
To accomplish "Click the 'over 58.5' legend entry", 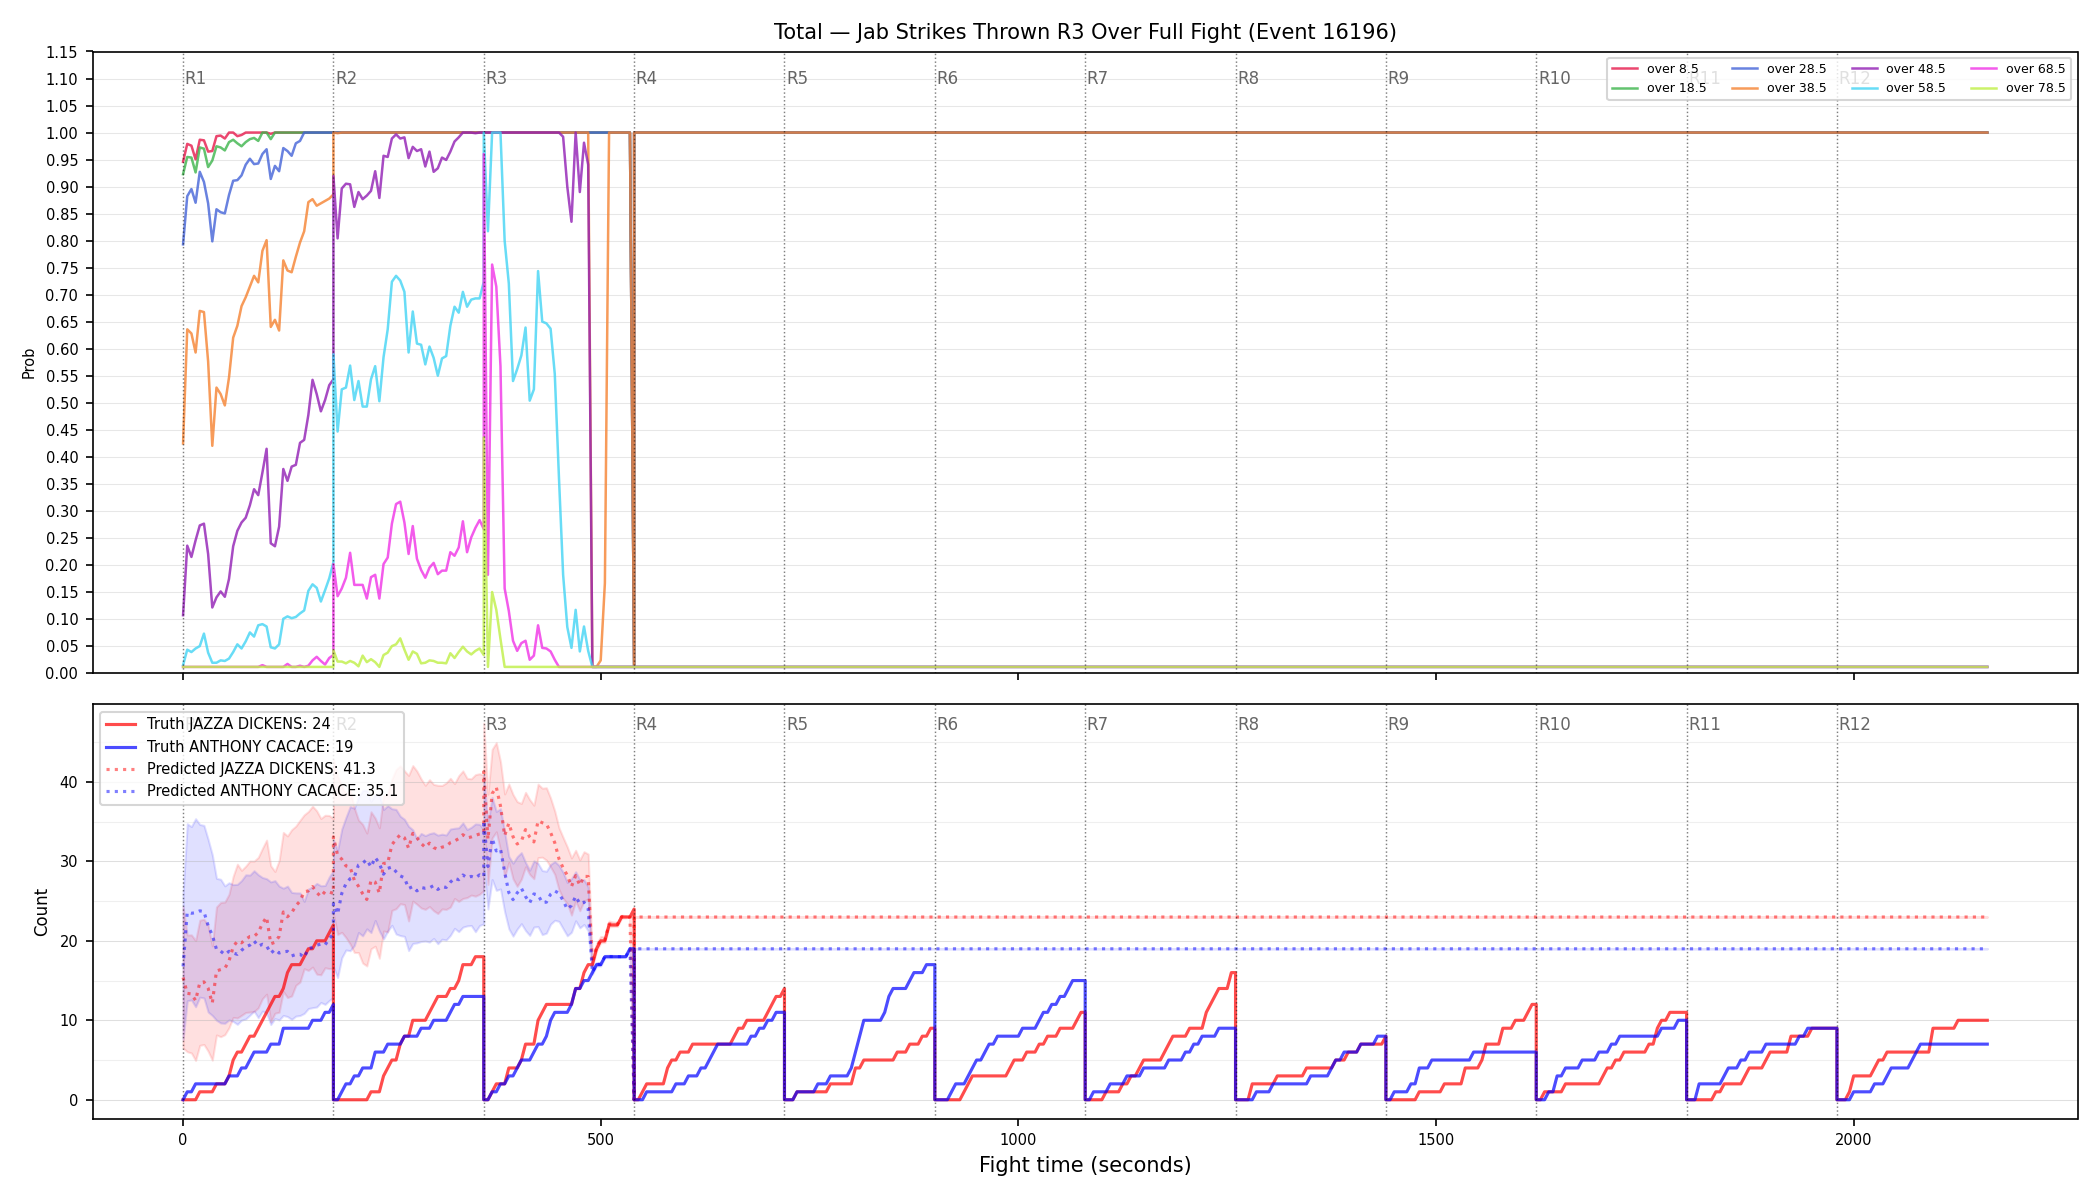I will point(1898,88).
